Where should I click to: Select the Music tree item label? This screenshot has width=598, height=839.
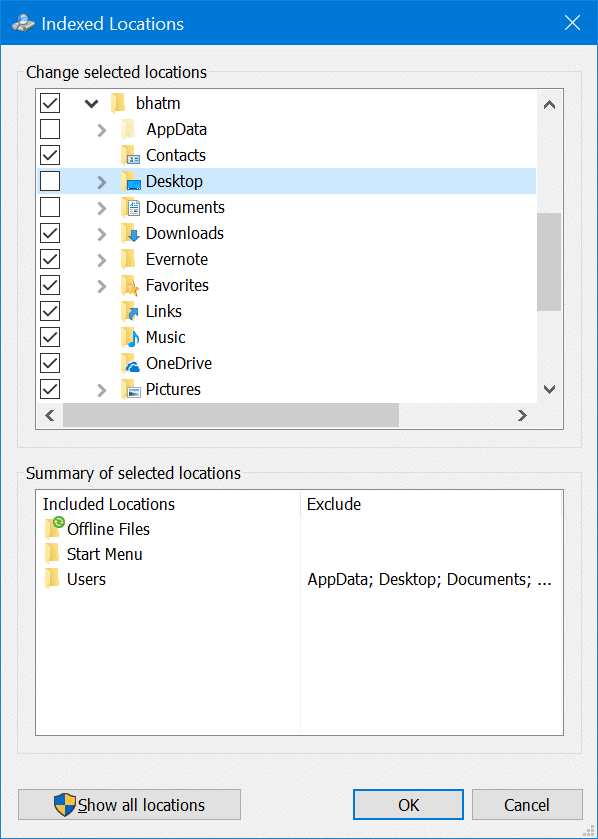(x=165, y=338)
